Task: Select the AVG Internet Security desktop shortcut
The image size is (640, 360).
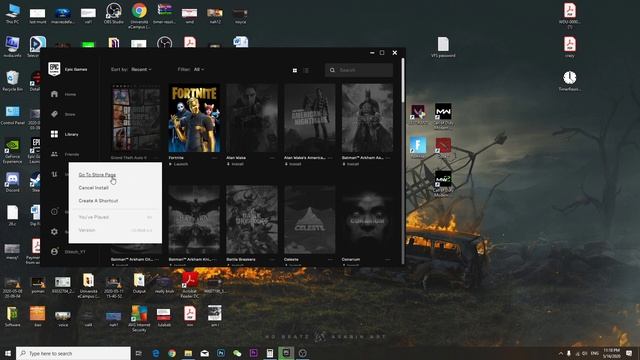Action: click(139, 318)
